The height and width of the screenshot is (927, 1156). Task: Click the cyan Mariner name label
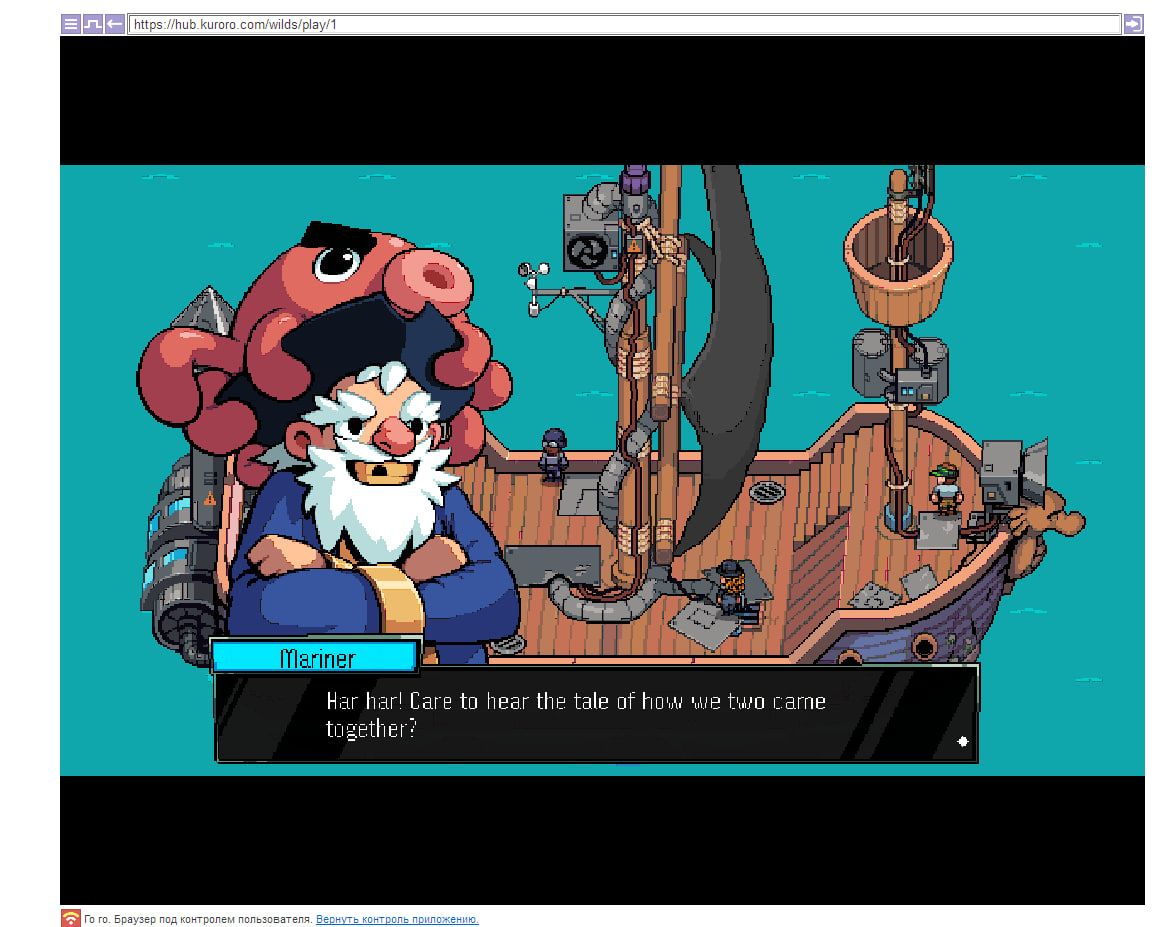click(316, 657)
